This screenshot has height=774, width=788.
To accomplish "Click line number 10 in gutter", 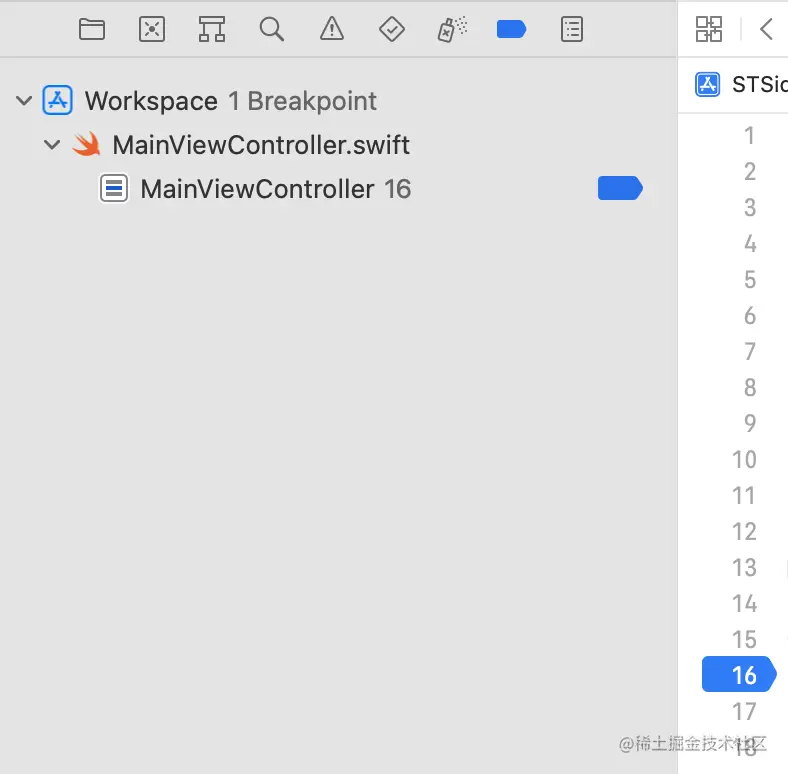I will point(744,459).
